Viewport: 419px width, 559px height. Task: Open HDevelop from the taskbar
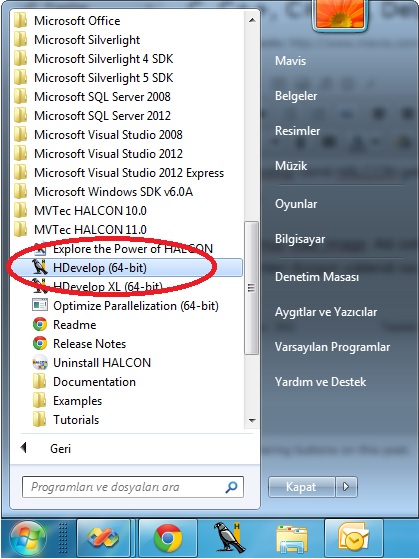[x=229, y=539]
